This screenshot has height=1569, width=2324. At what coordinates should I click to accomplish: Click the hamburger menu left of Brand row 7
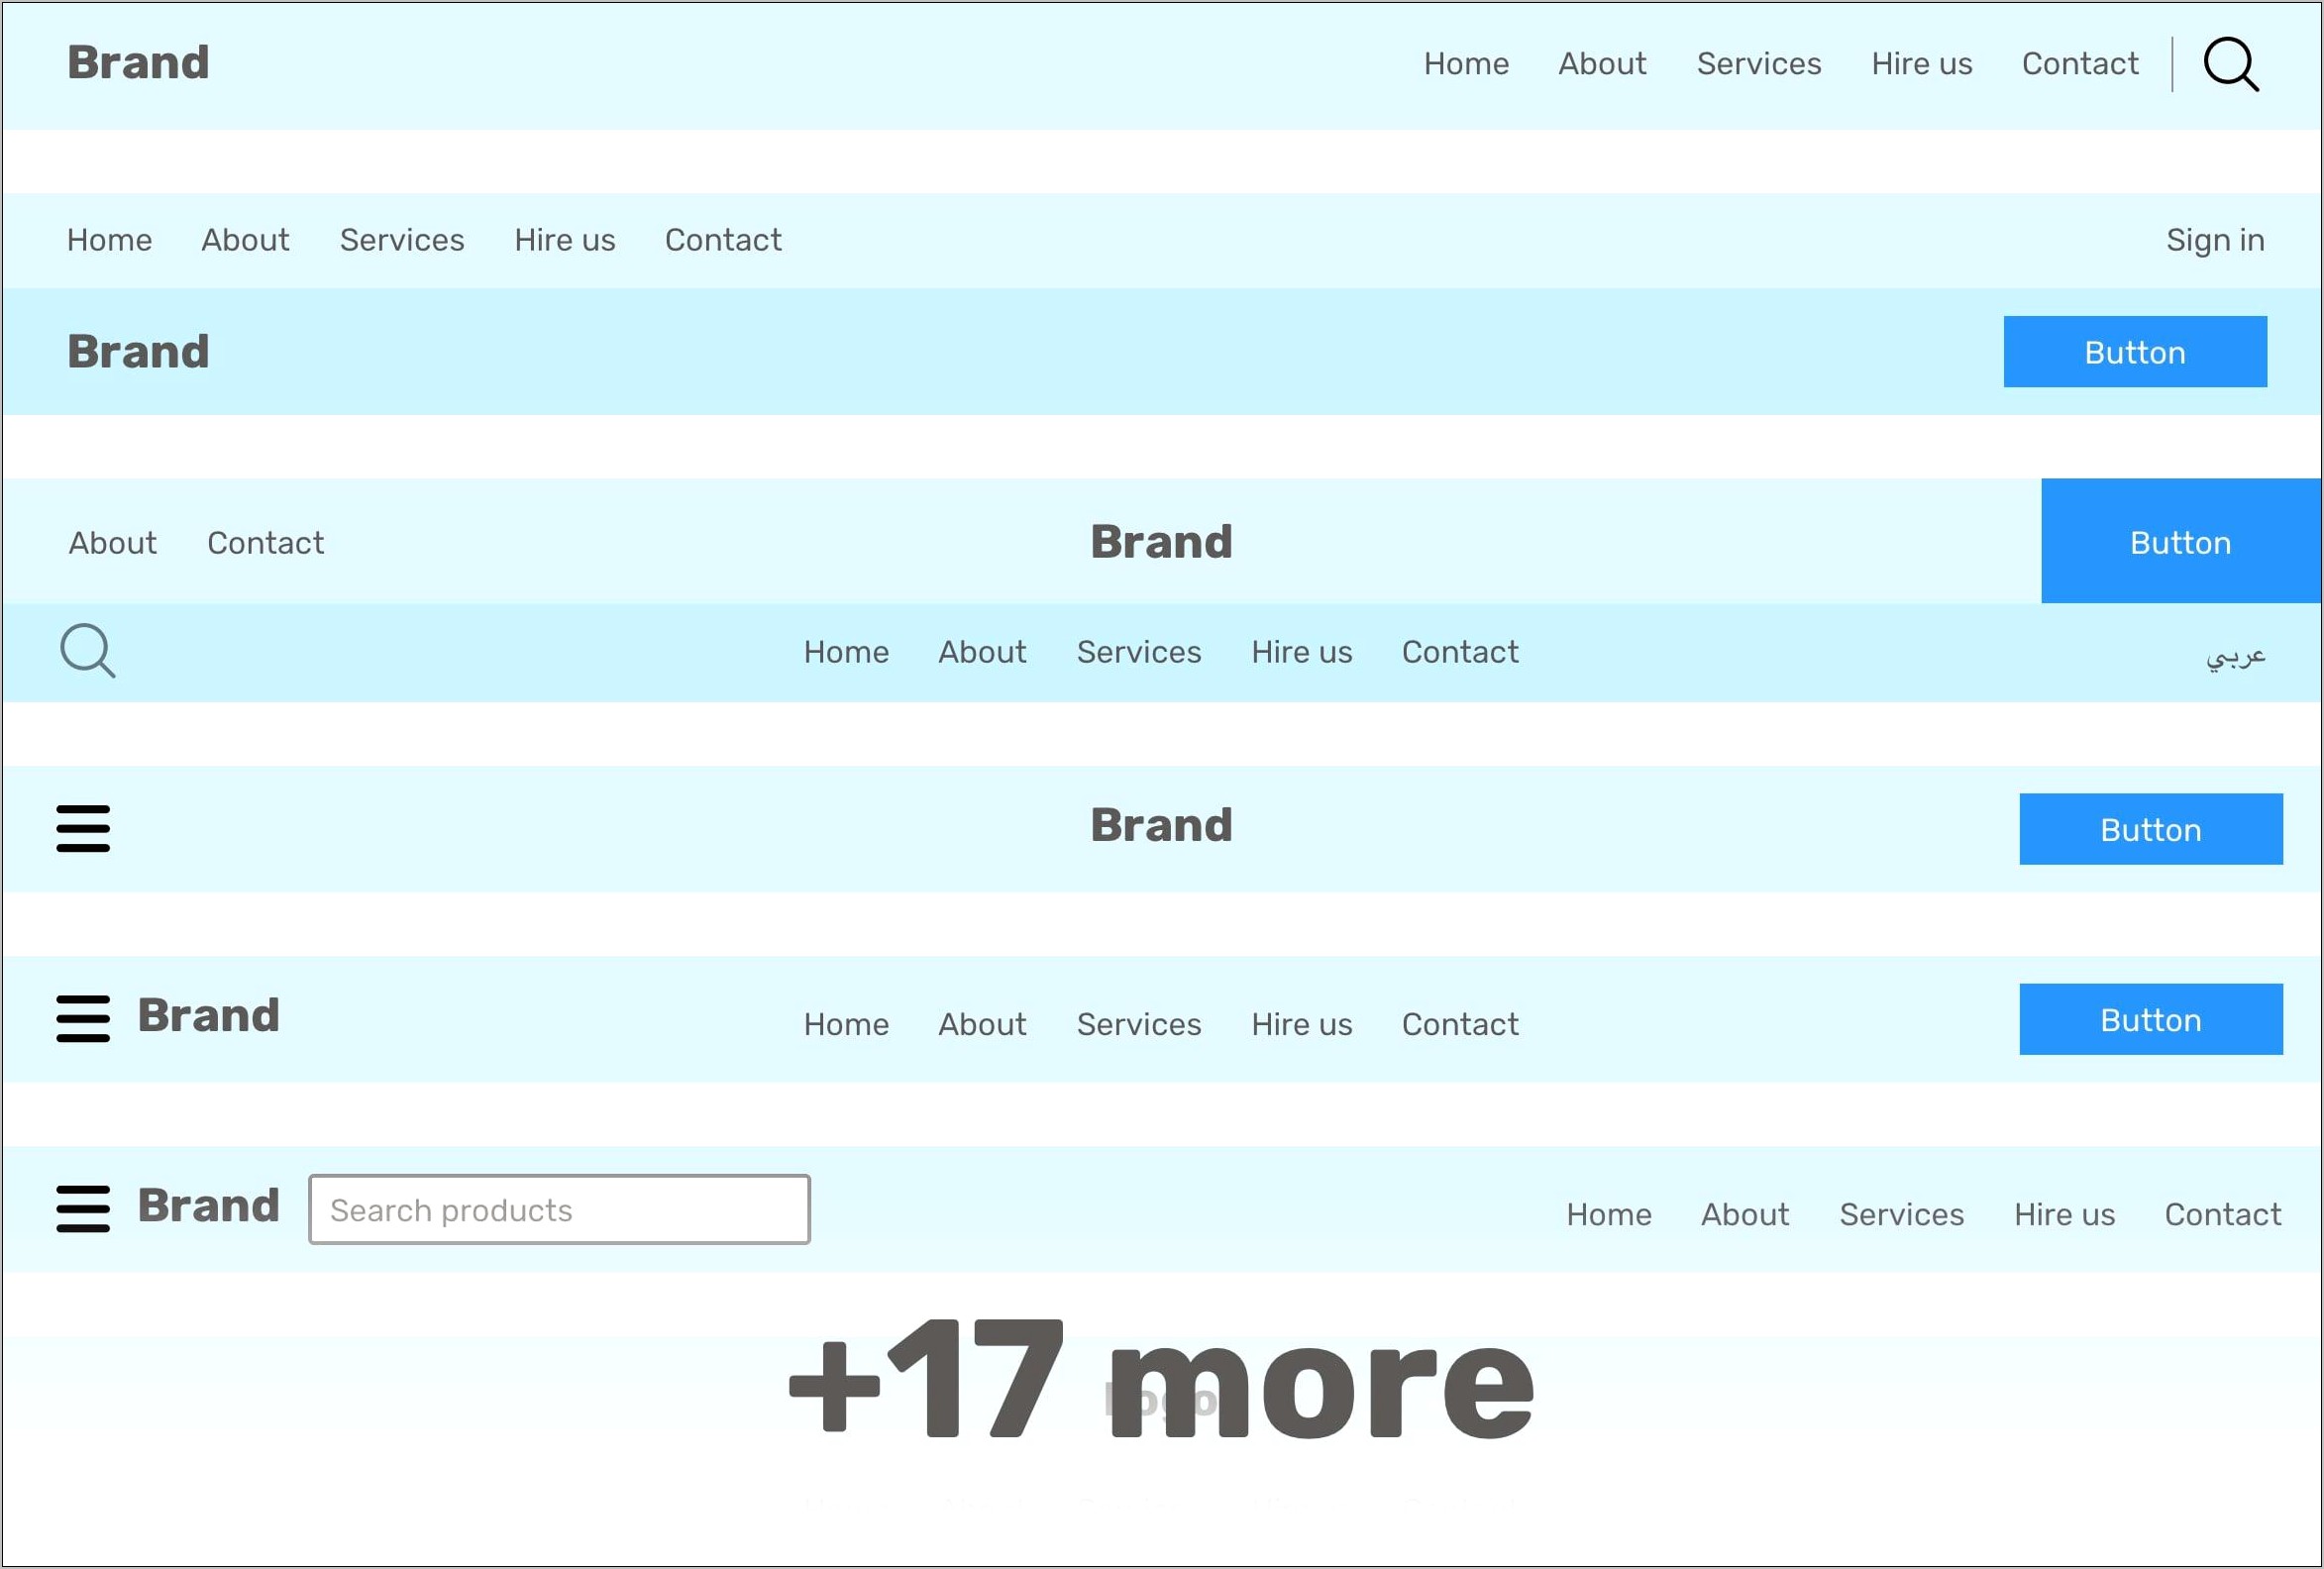point(82,1210)
